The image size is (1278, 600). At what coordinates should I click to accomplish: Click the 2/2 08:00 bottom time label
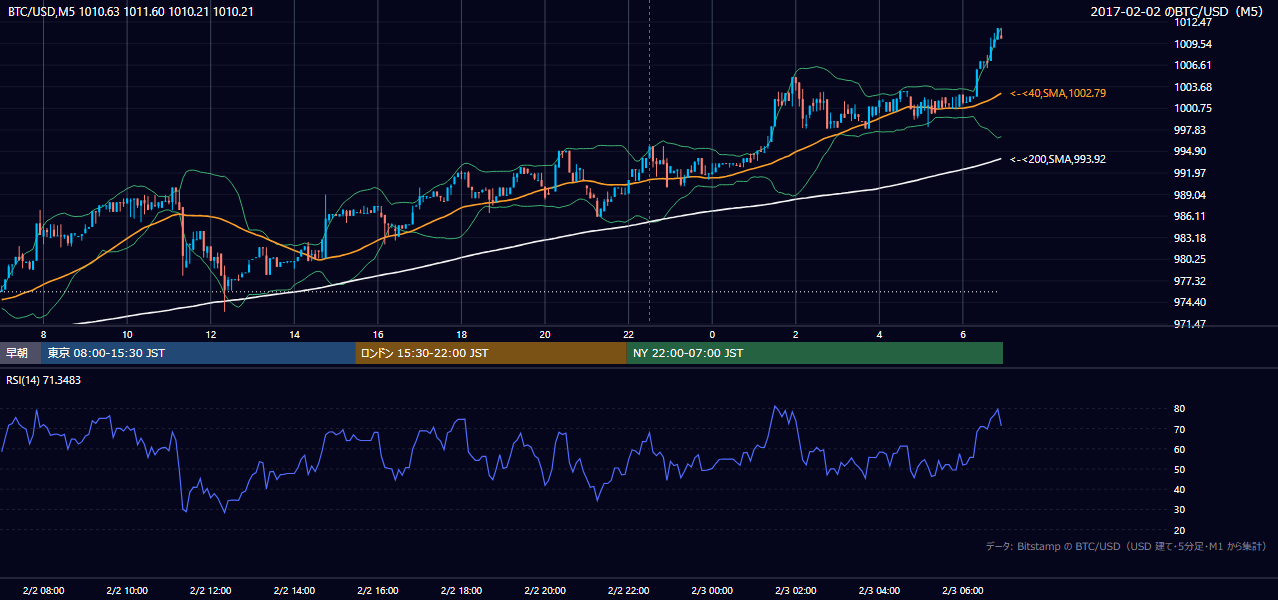pos(43,591)
